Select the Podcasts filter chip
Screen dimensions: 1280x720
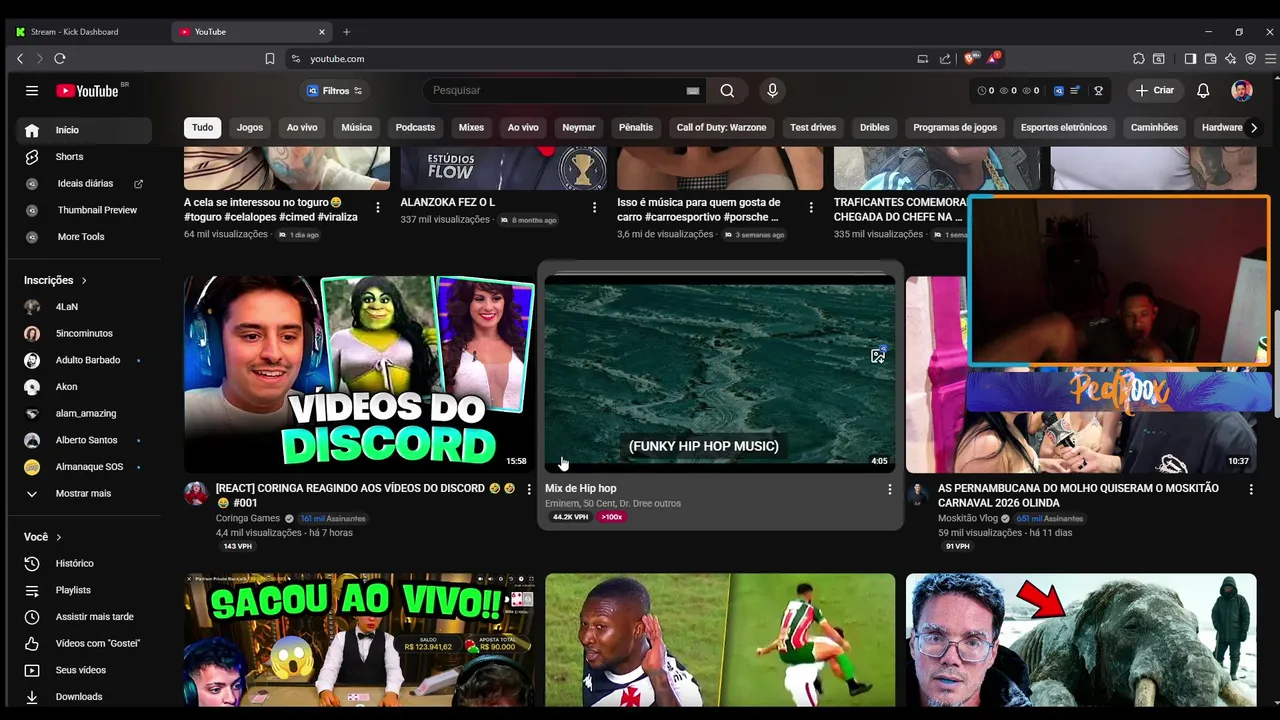click(415, 127)
